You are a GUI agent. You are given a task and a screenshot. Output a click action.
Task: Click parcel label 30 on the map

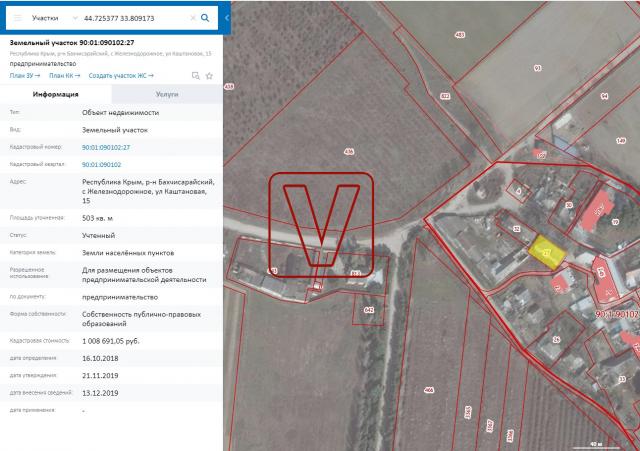[569, 205]
